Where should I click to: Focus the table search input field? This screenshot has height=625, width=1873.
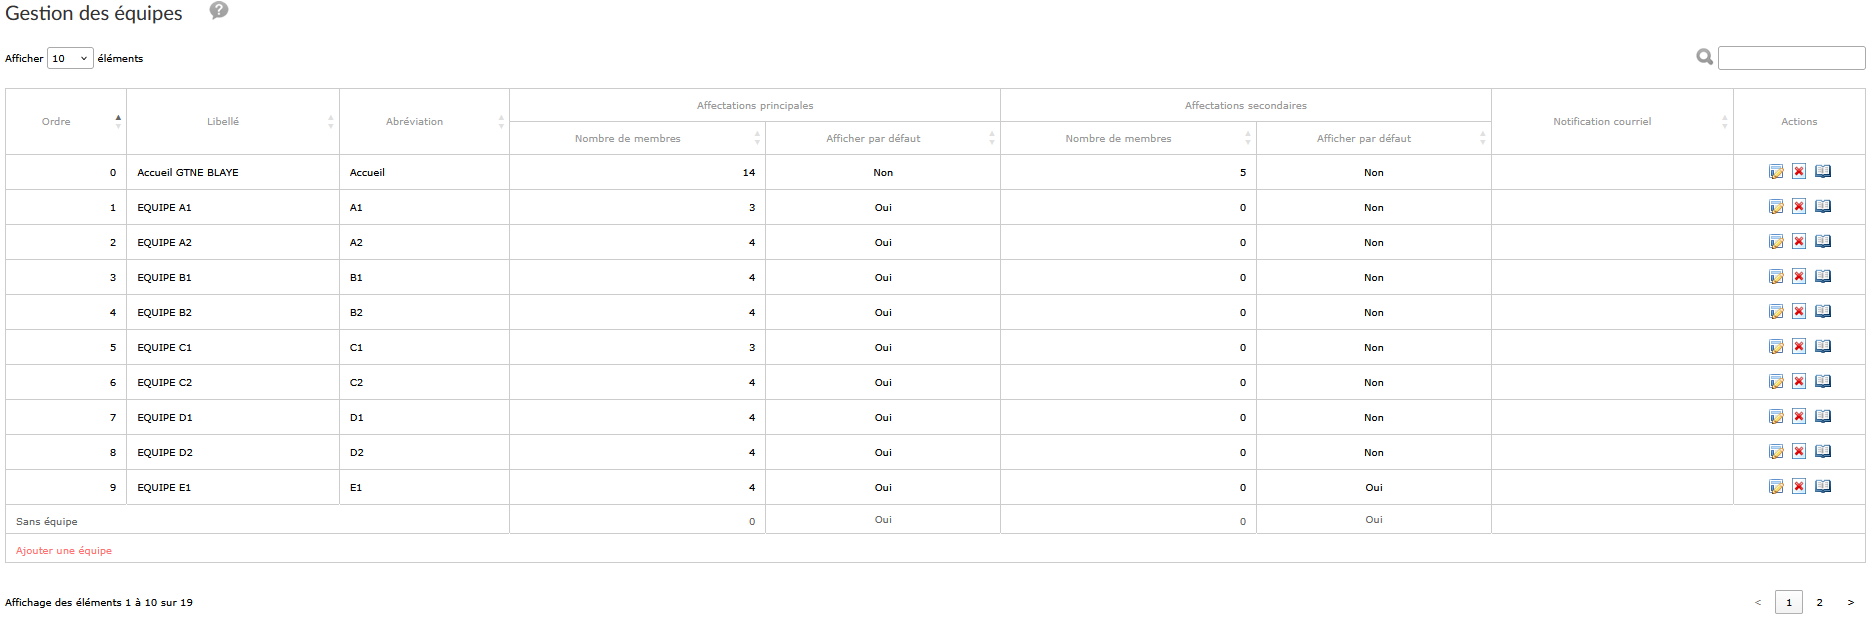pos(1791,58)
